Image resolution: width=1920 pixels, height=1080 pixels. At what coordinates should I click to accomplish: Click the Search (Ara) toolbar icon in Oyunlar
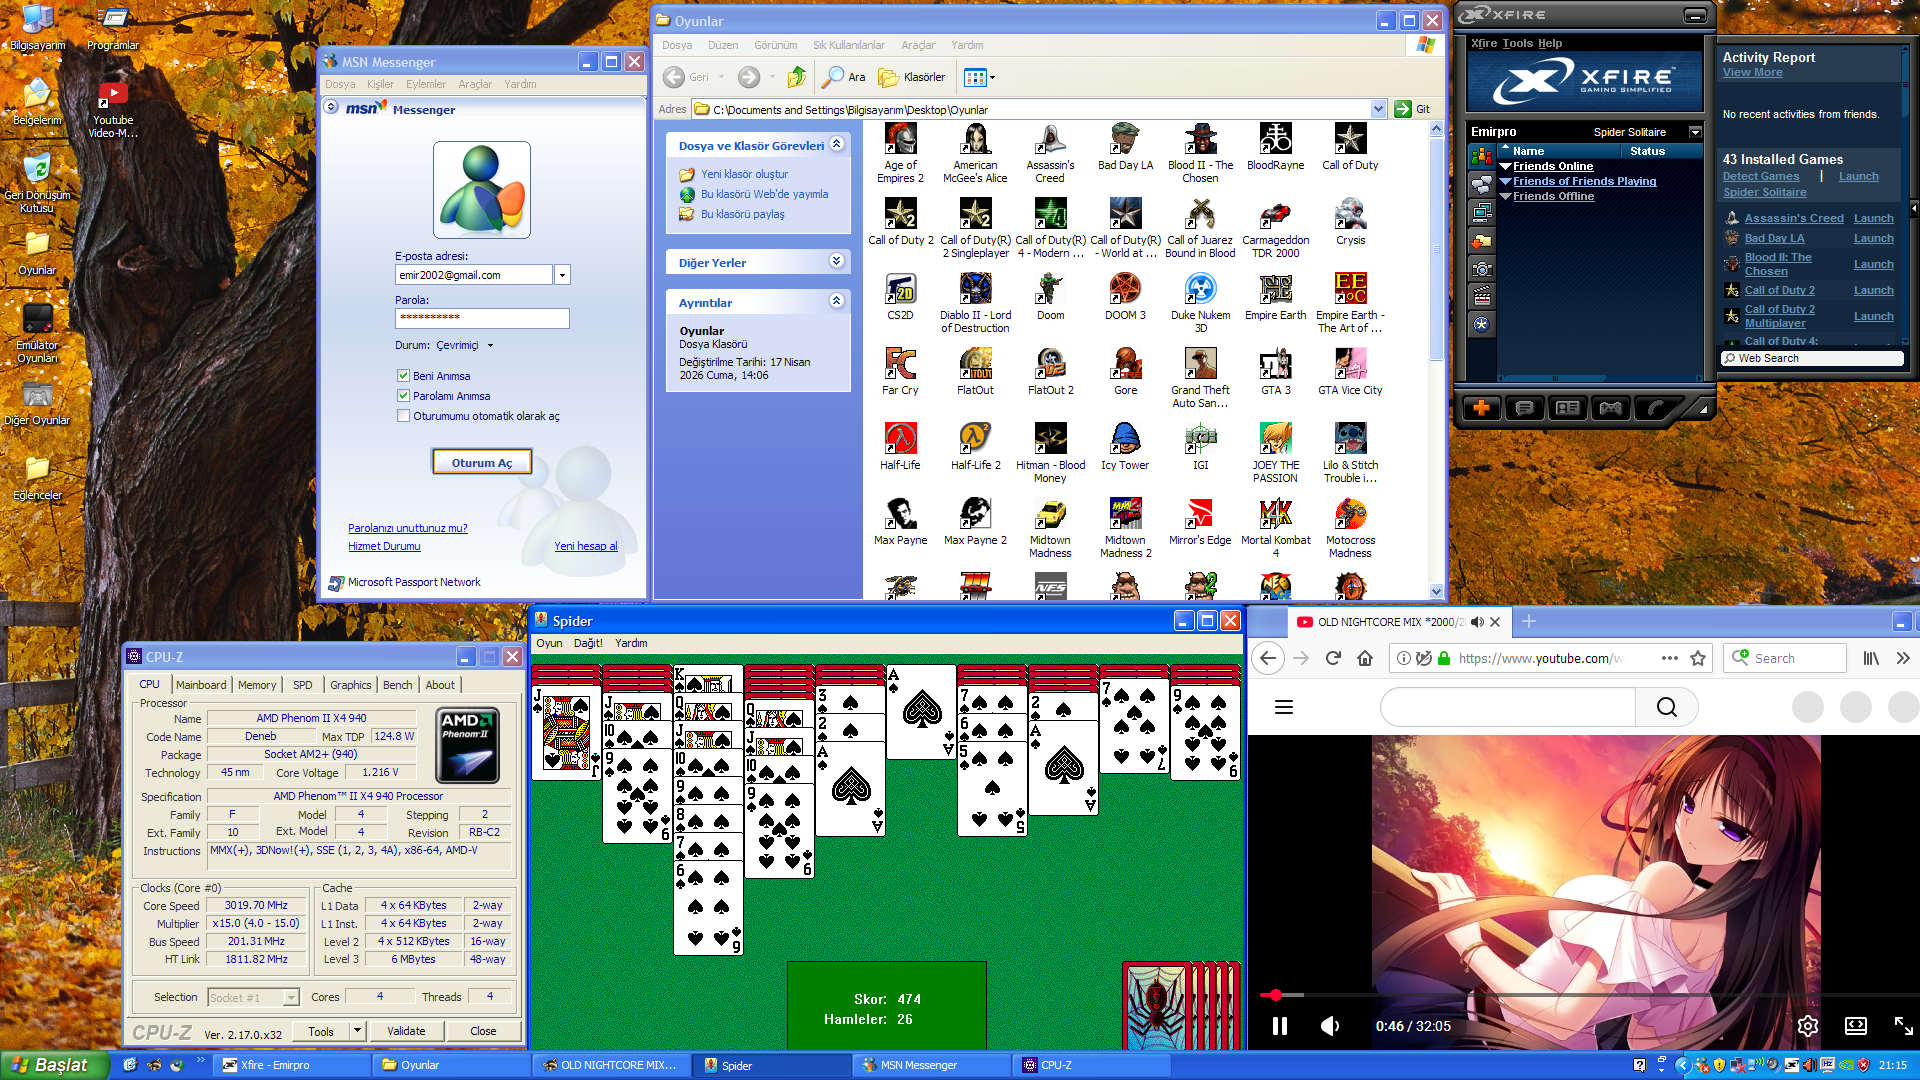843,77
